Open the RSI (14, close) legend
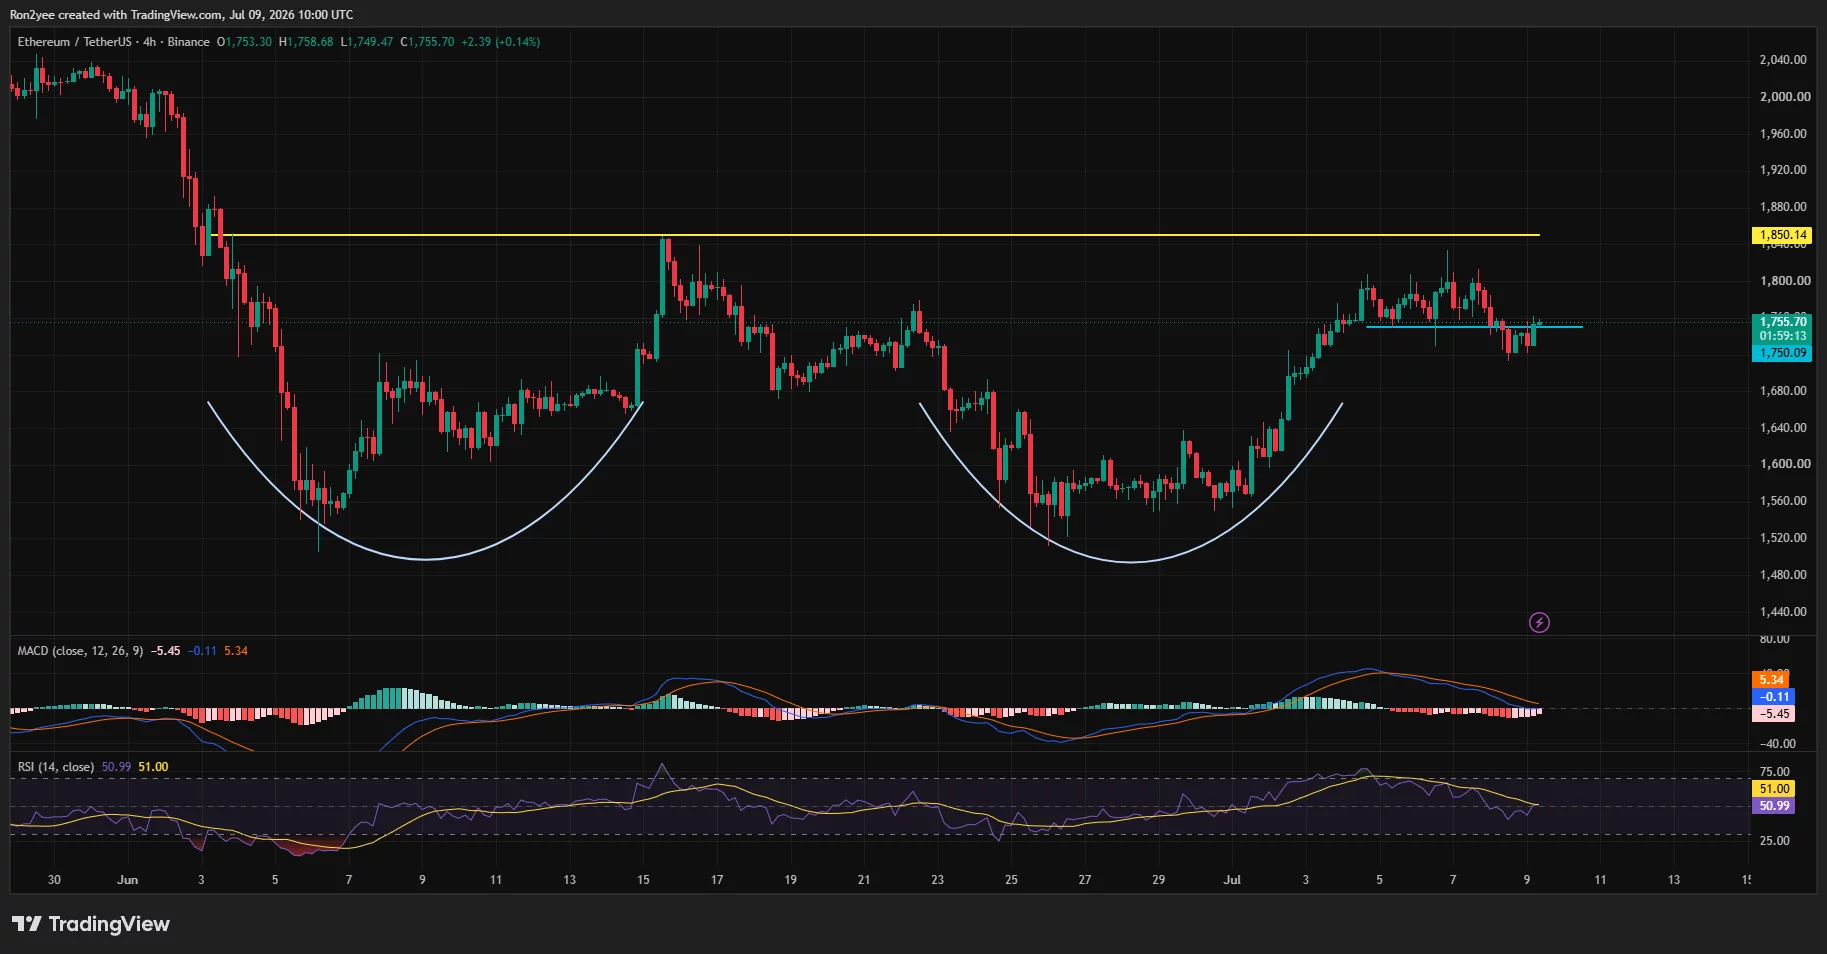The height and width of the screenshot is (954, 1827). point(56,767)
